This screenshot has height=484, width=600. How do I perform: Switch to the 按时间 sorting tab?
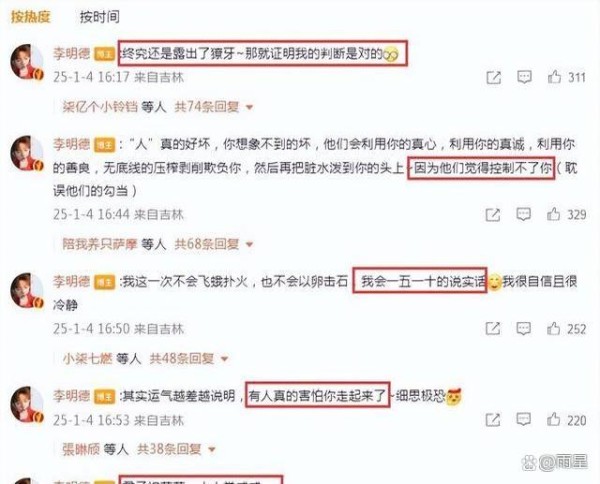pos(99,16)
